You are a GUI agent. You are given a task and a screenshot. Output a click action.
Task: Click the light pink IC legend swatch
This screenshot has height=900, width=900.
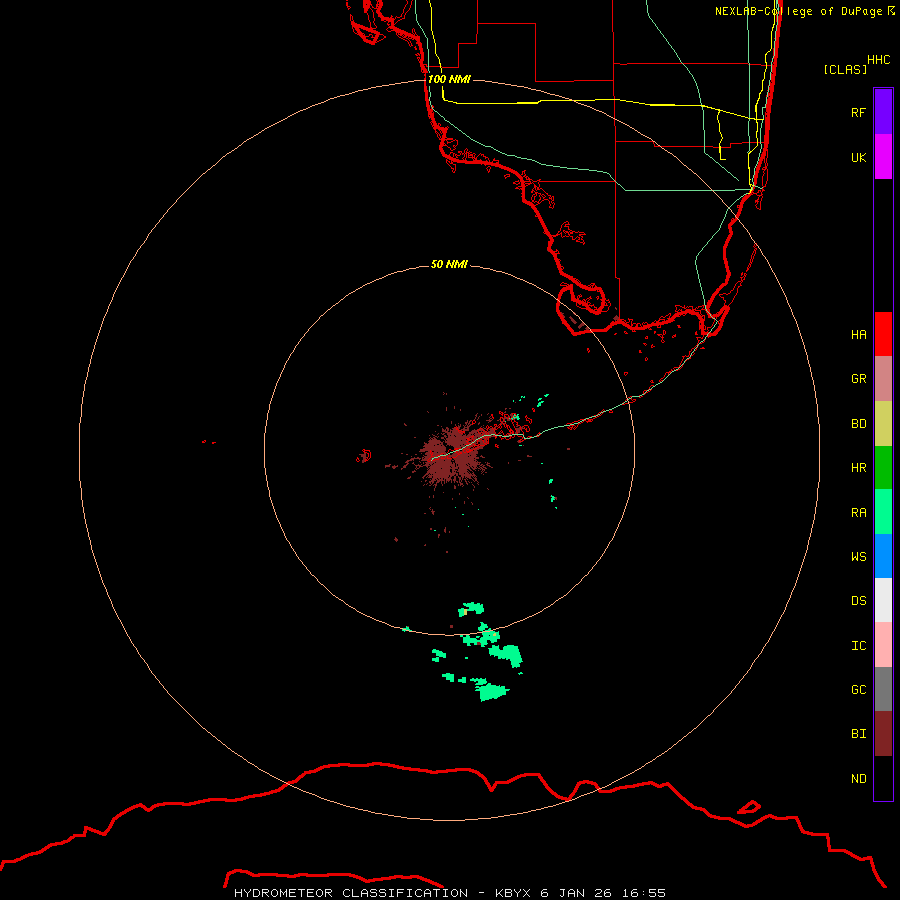(883, 645)
